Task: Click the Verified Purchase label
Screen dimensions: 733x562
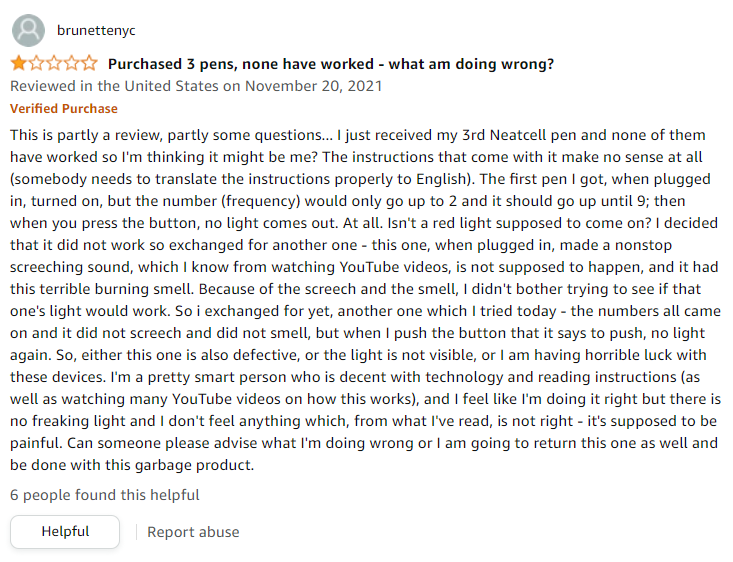Action: [x=64, y=108]
